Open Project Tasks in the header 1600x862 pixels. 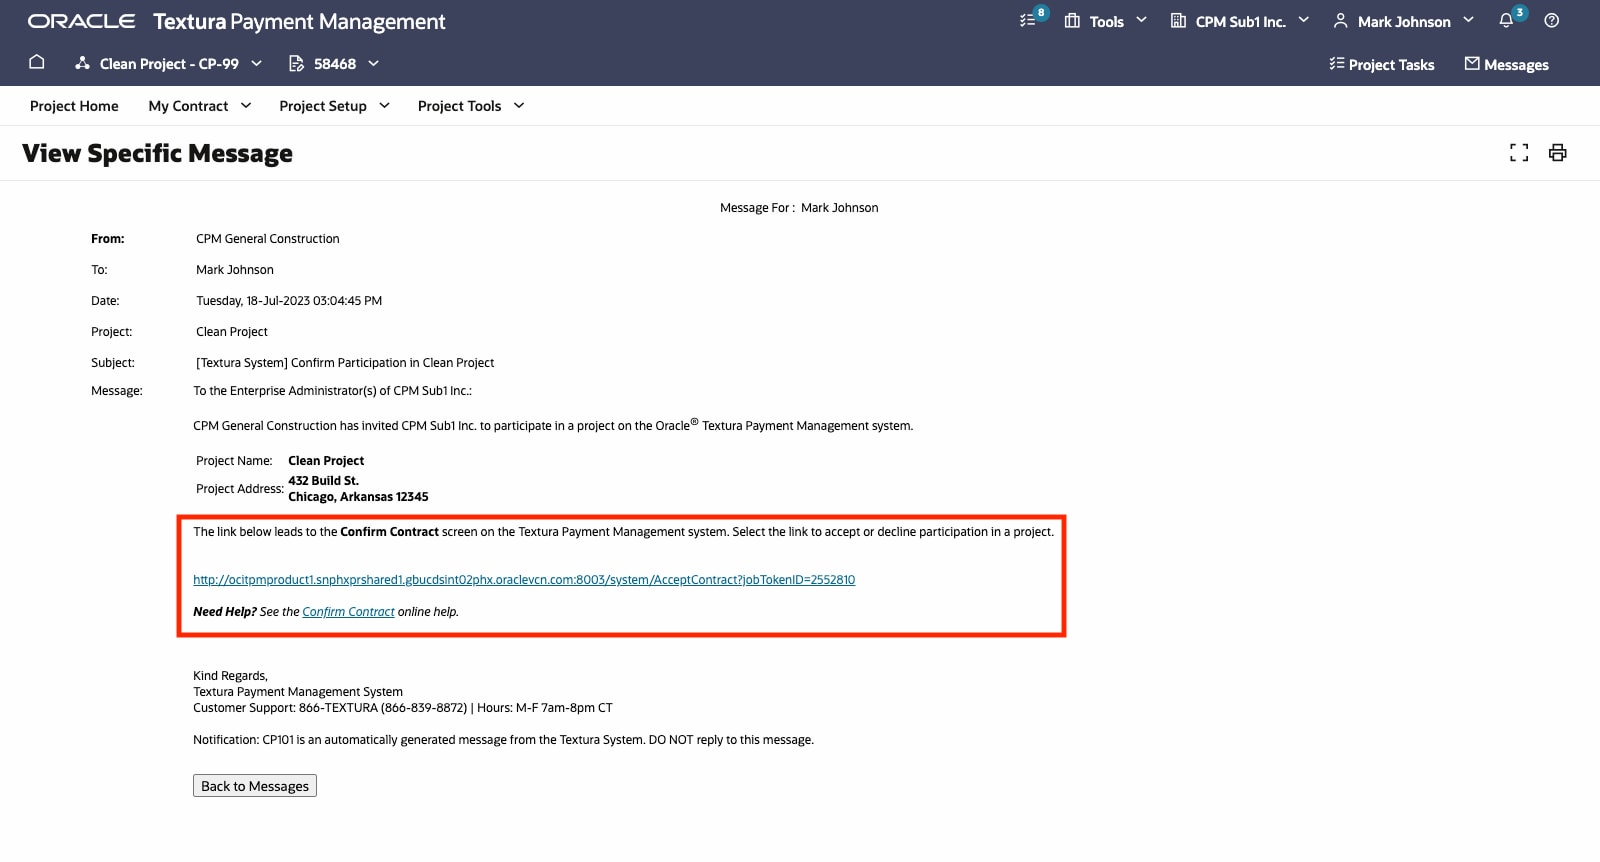coord(1391,65)
